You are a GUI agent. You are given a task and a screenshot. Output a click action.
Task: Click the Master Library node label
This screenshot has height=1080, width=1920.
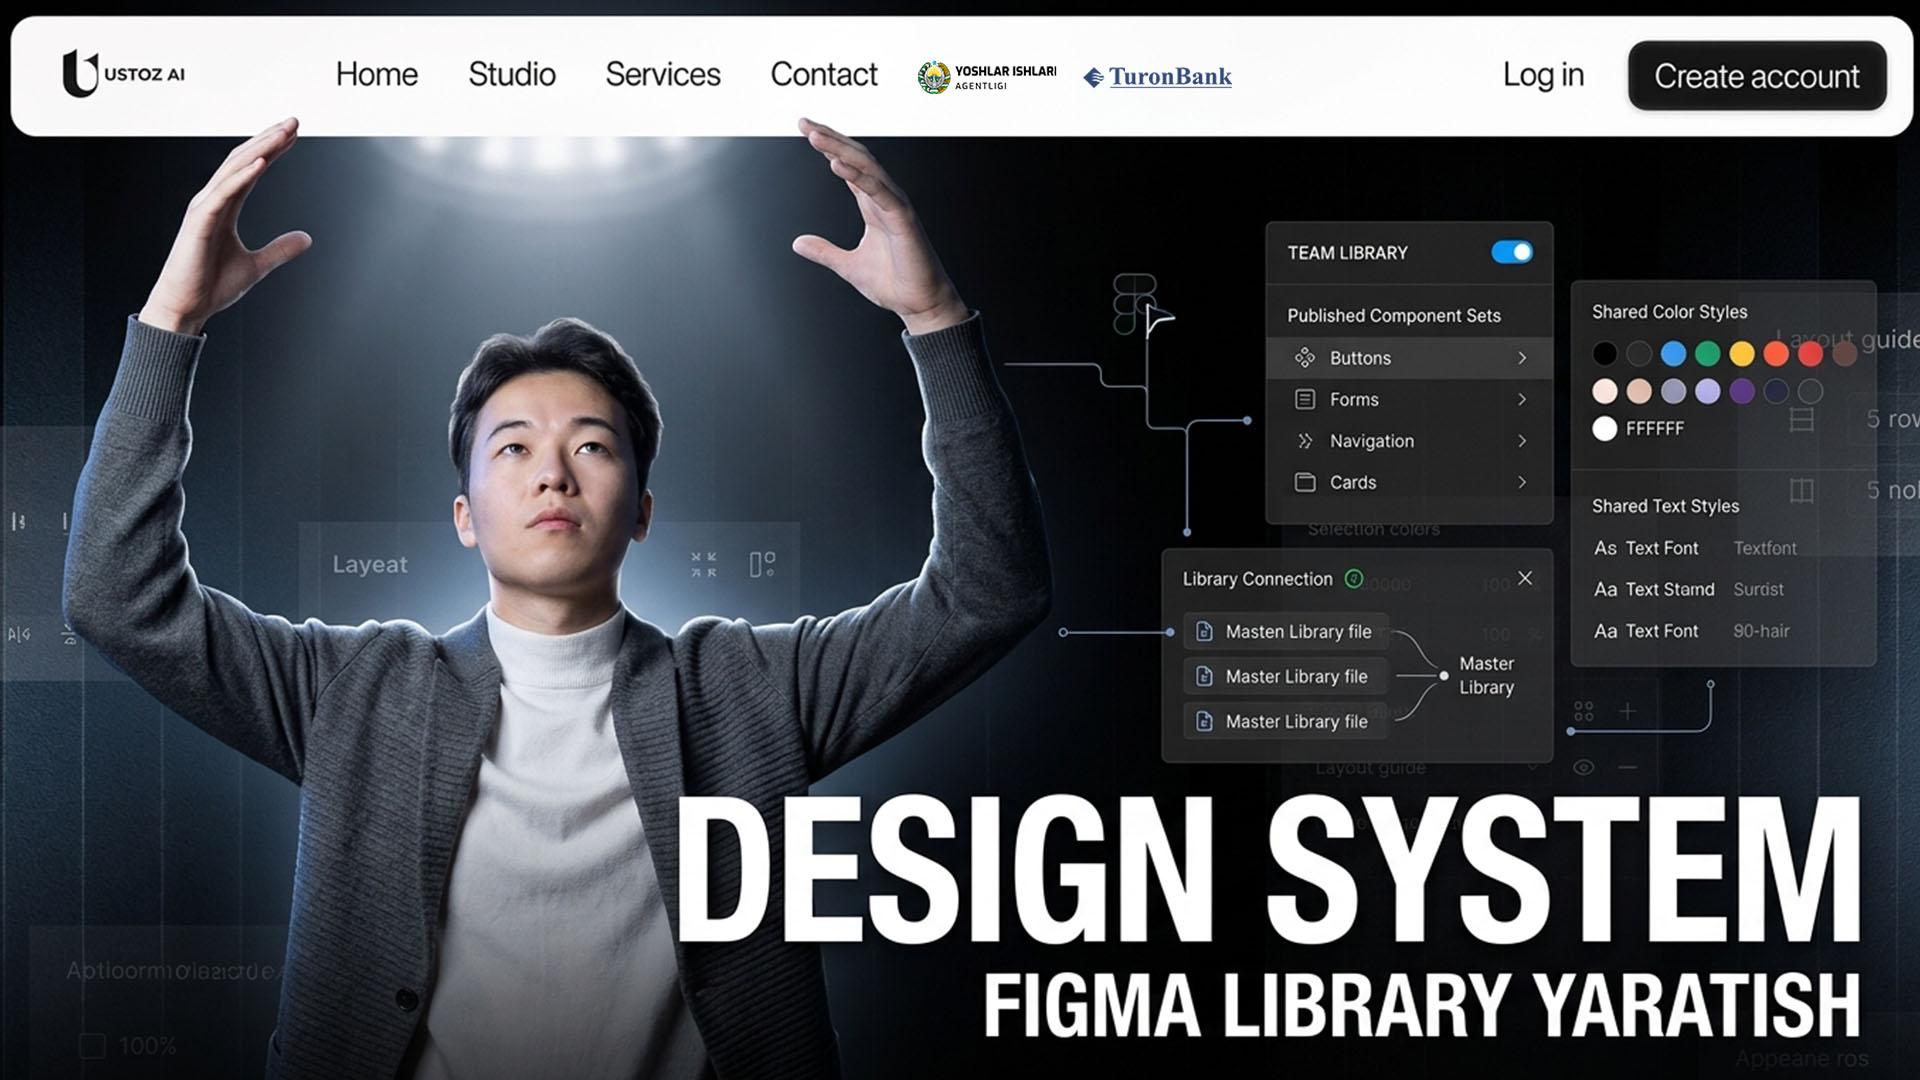pos(1486,675)
